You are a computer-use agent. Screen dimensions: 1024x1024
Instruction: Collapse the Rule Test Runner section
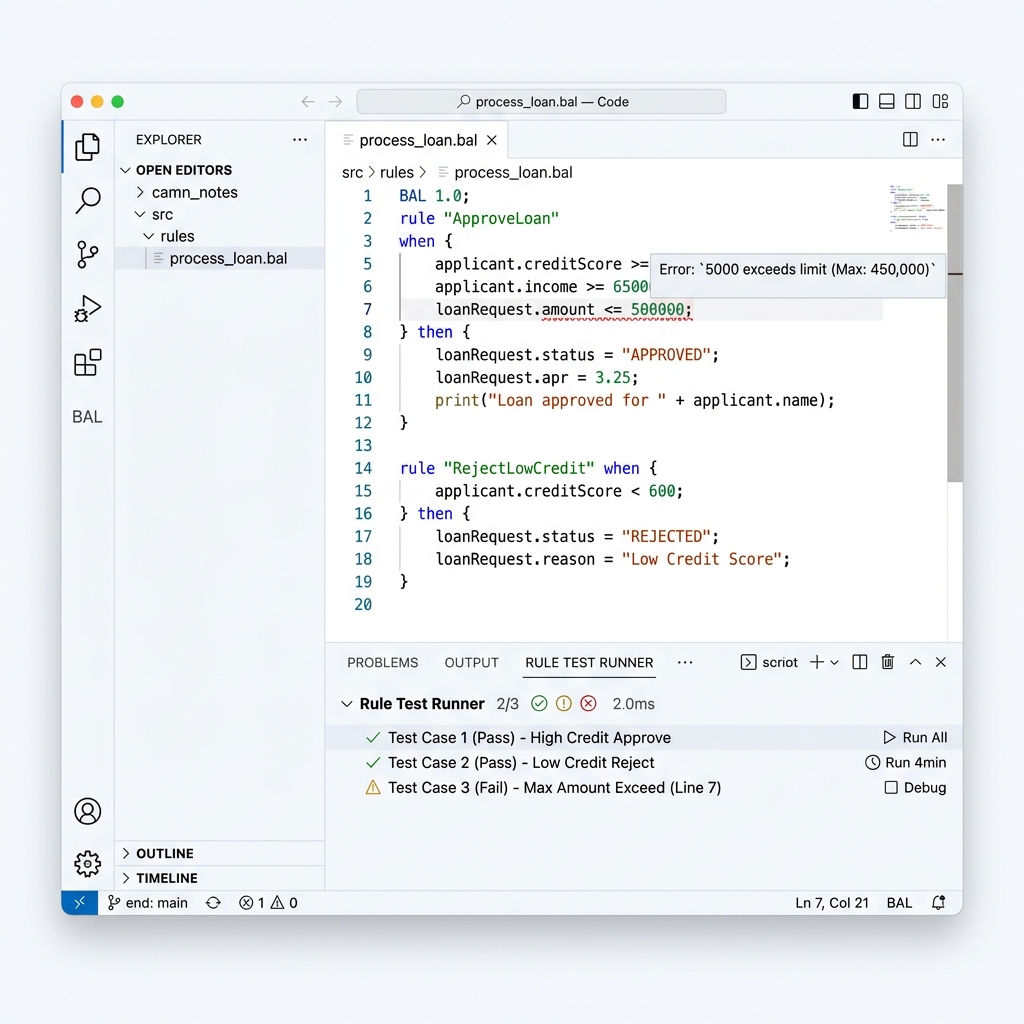[347, 703]
